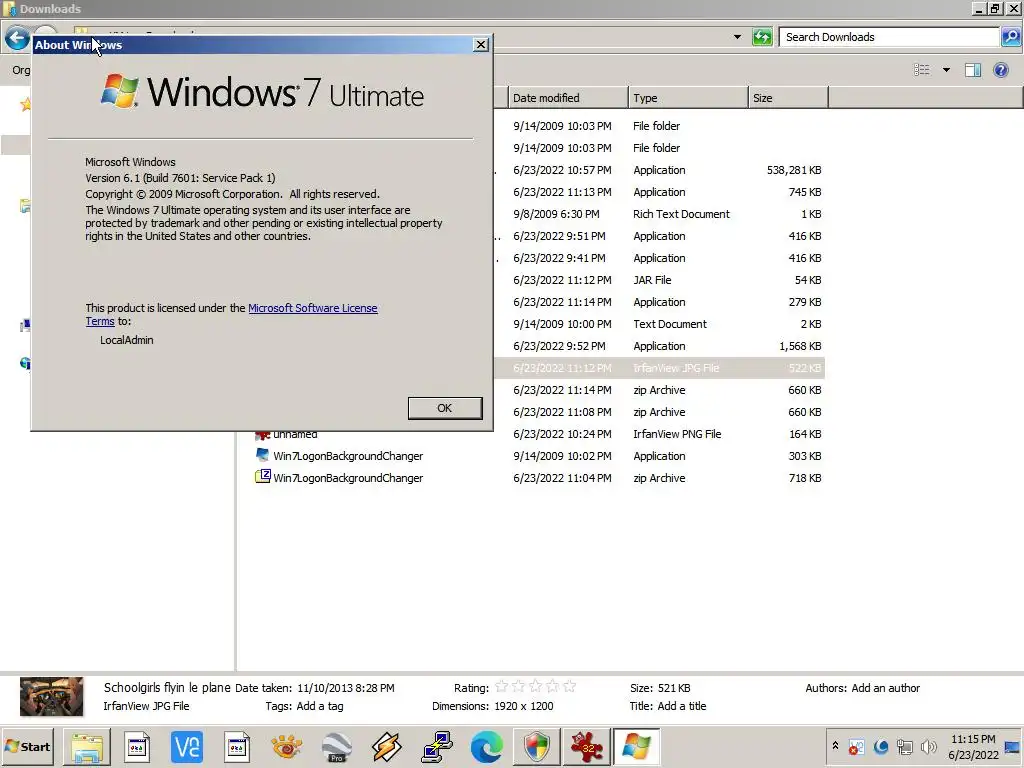This screenshot has height=768, width=1024.
Task: Open the VNC taskbar icon
Action: click(x=187, y=746)
